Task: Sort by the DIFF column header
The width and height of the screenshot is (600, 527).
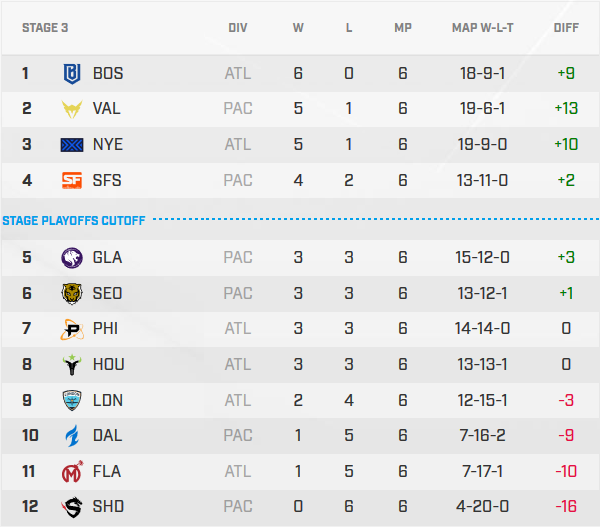Action: pos(566,28)
